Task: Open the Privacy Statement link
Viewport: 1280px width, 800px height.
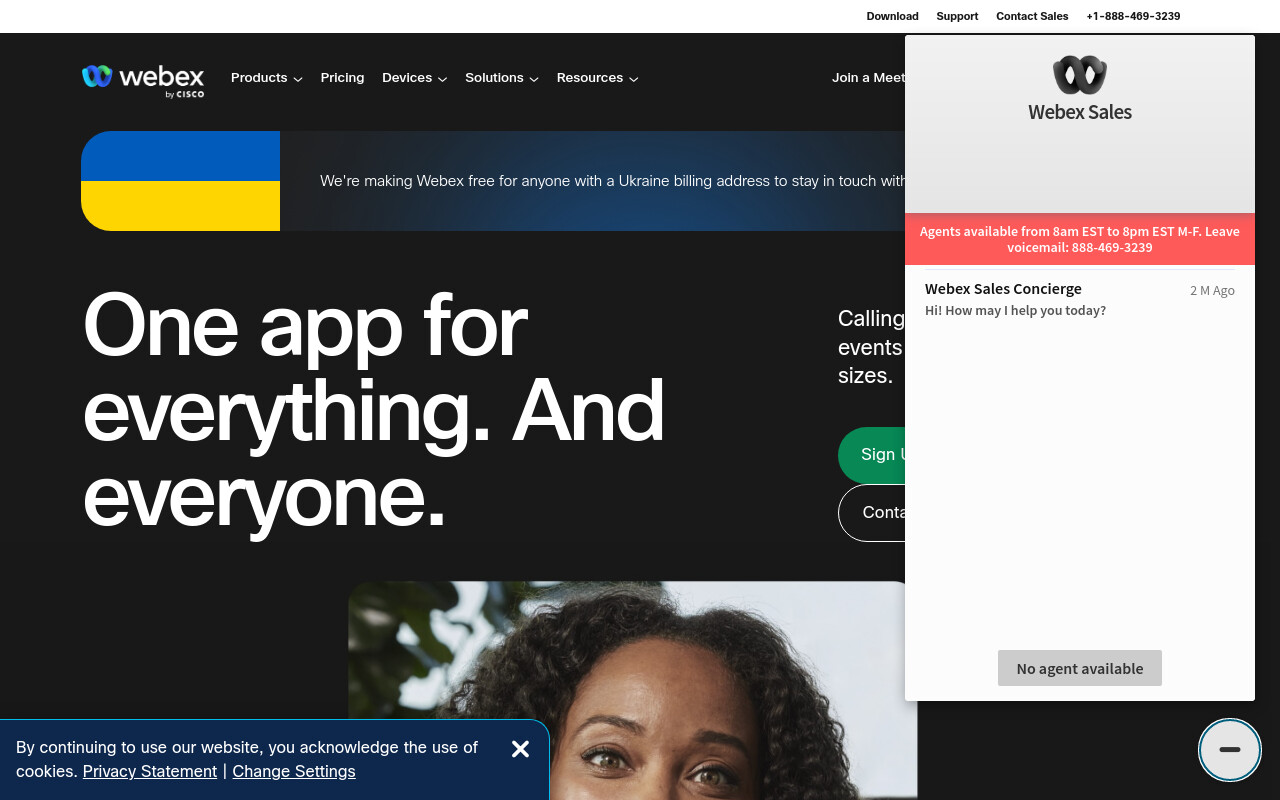Action: click(x=150, y=771)
